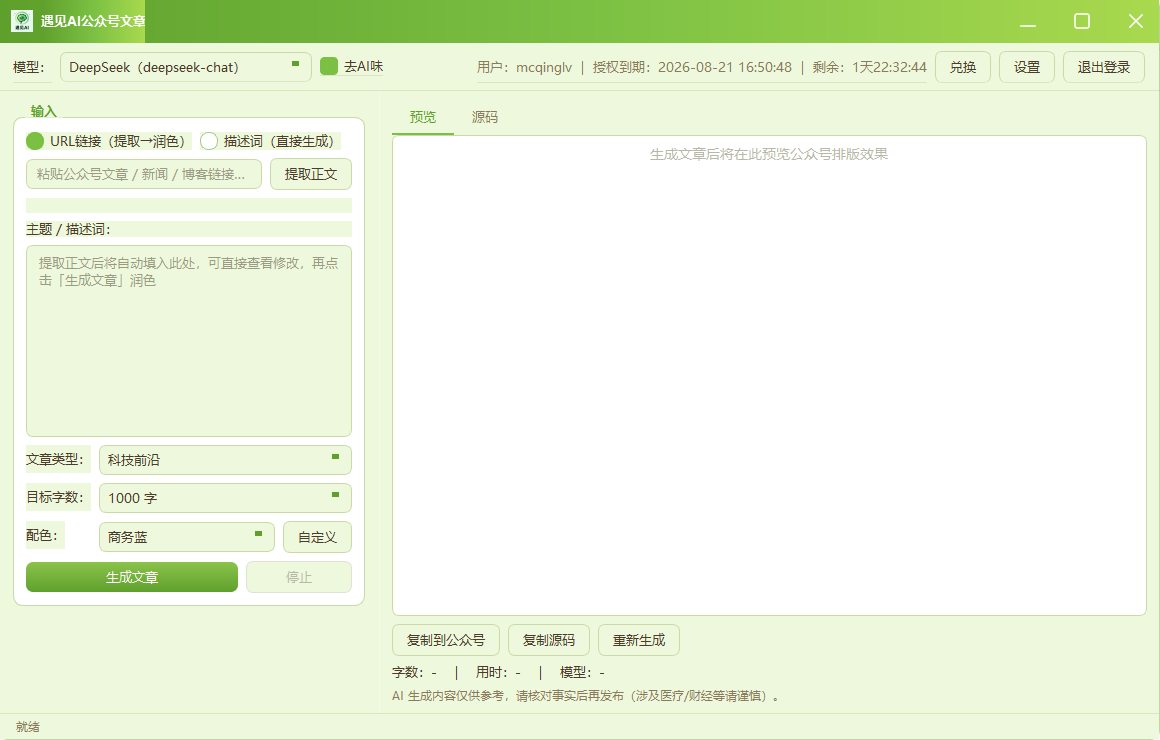Click the disabled 停止 button

(x=299, y=577)
